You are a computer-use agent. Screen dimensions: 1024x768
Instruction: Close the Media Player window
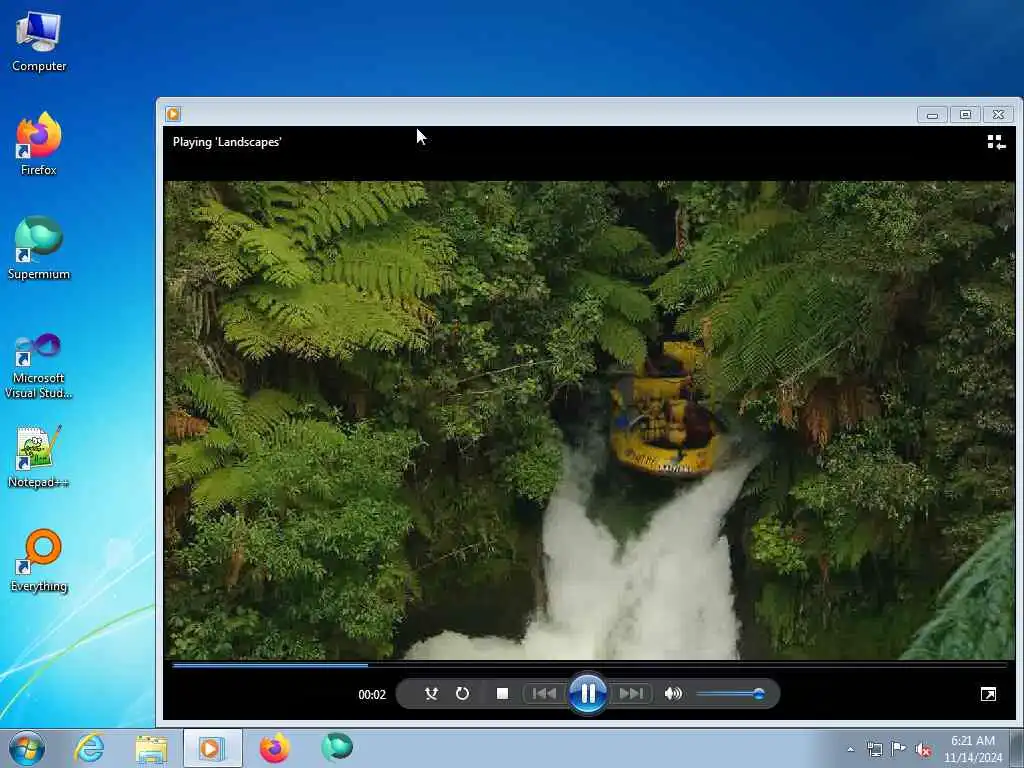(x=998, y=115)
